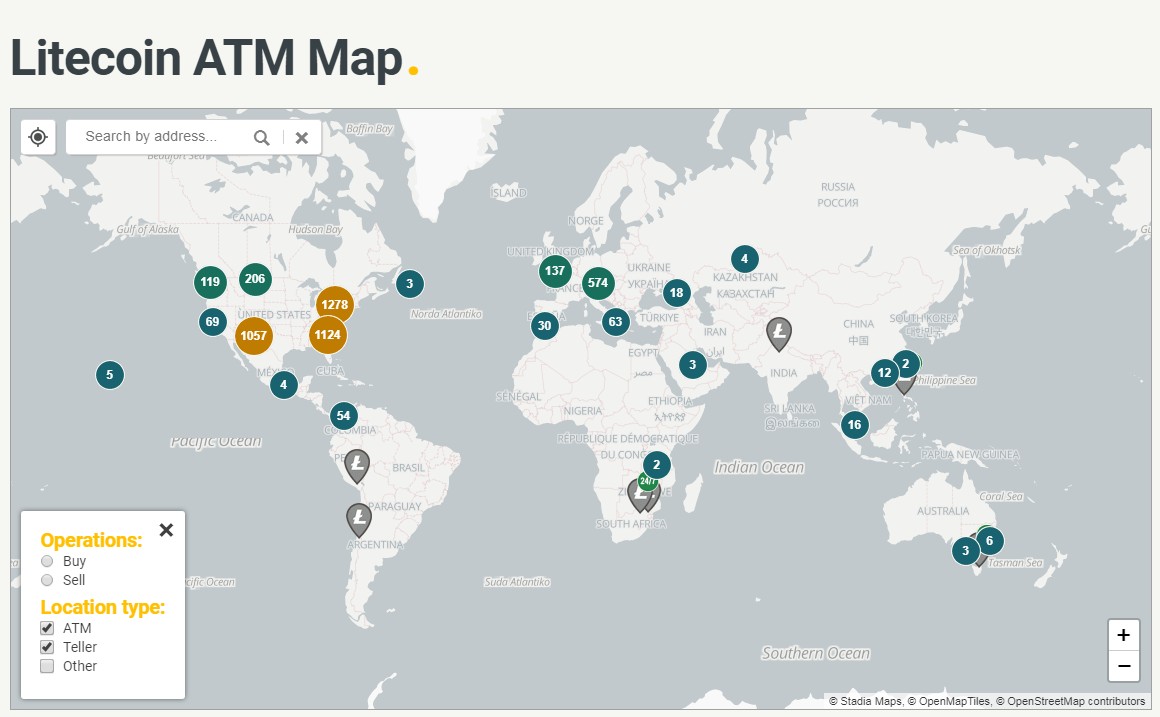The height and width of the screenshot is (717, 1160).
Task: Open the 1124 ATM cluster
Action: pos(328,335)
